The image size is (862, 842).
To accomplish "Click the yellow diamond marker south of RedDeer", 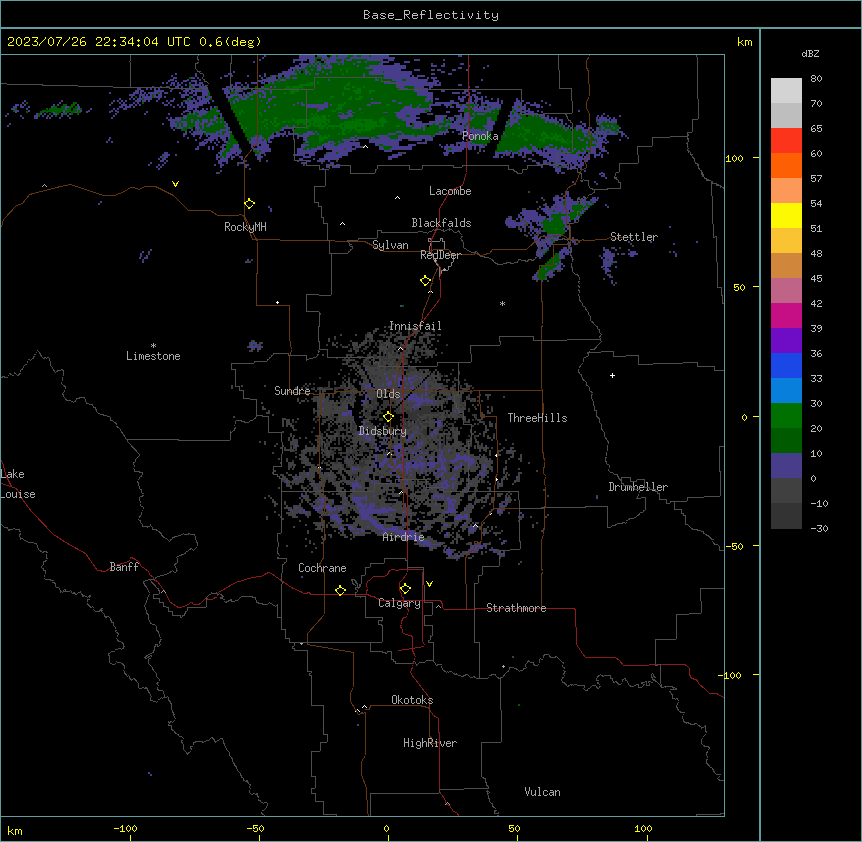I will pyautogui.click(x=426, y=281).
